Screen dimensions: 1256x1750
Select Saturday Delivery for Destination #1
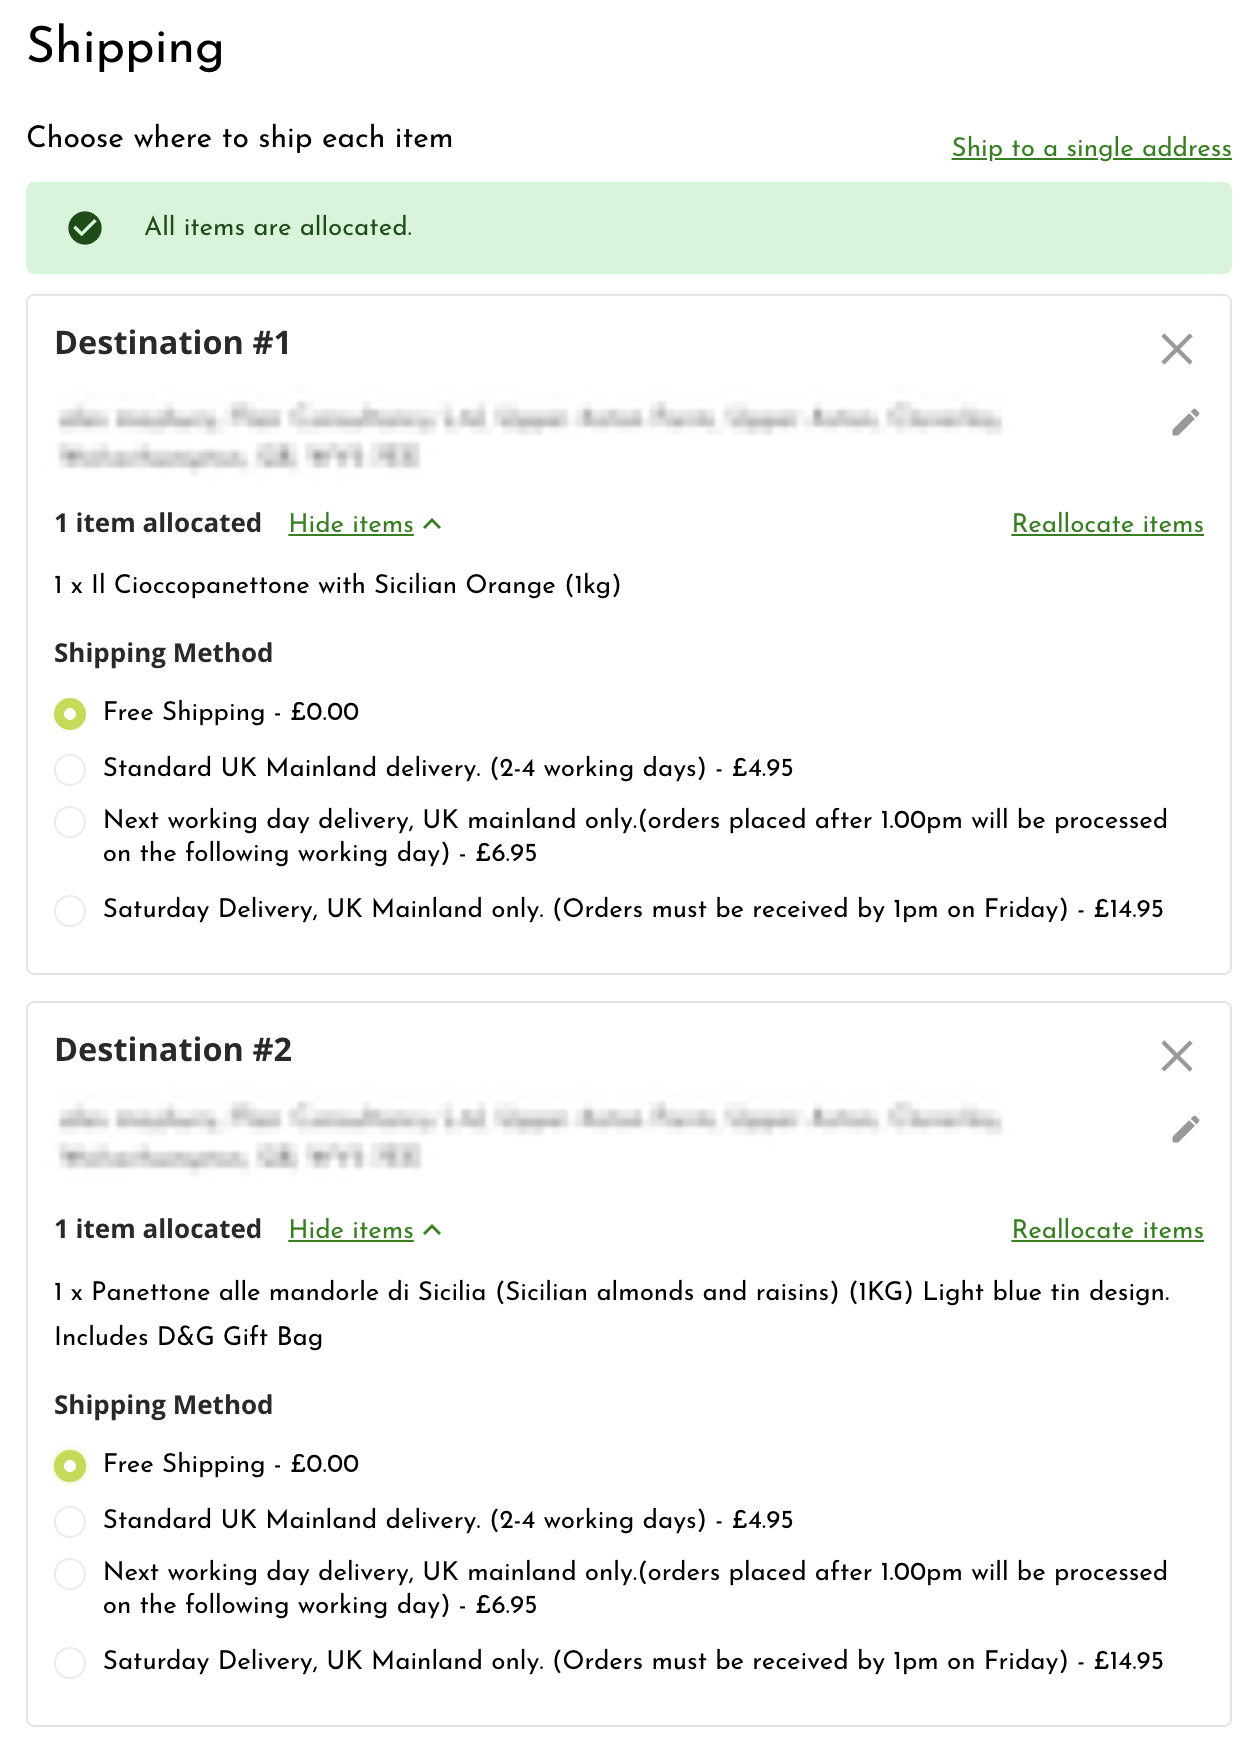click(70, 911)
